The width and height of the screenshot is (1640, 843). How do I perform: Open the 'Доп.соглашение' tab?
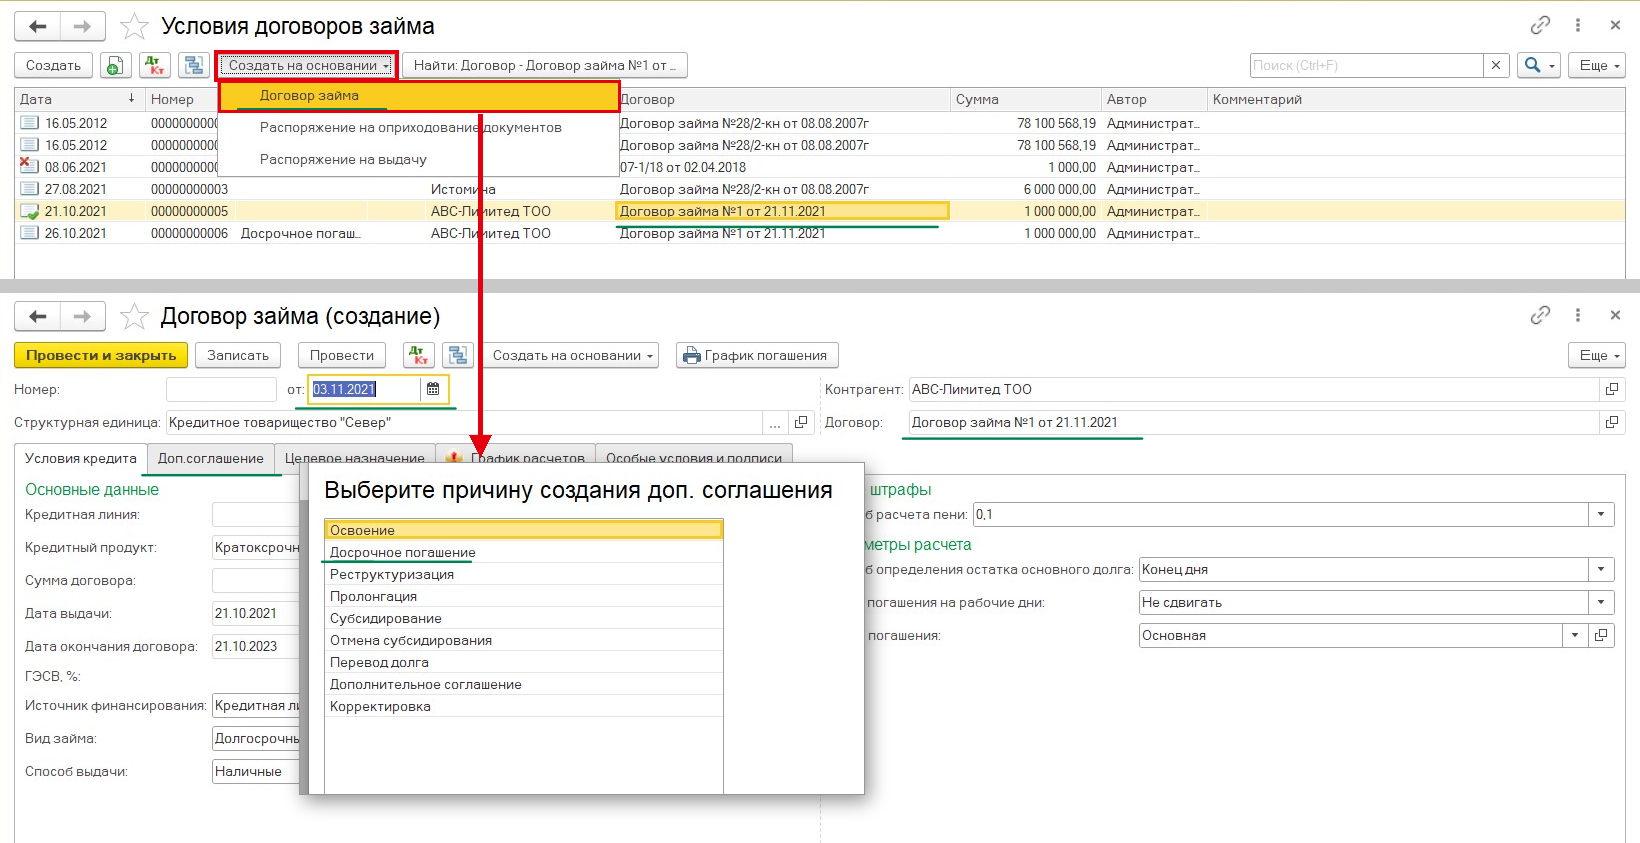211,459
